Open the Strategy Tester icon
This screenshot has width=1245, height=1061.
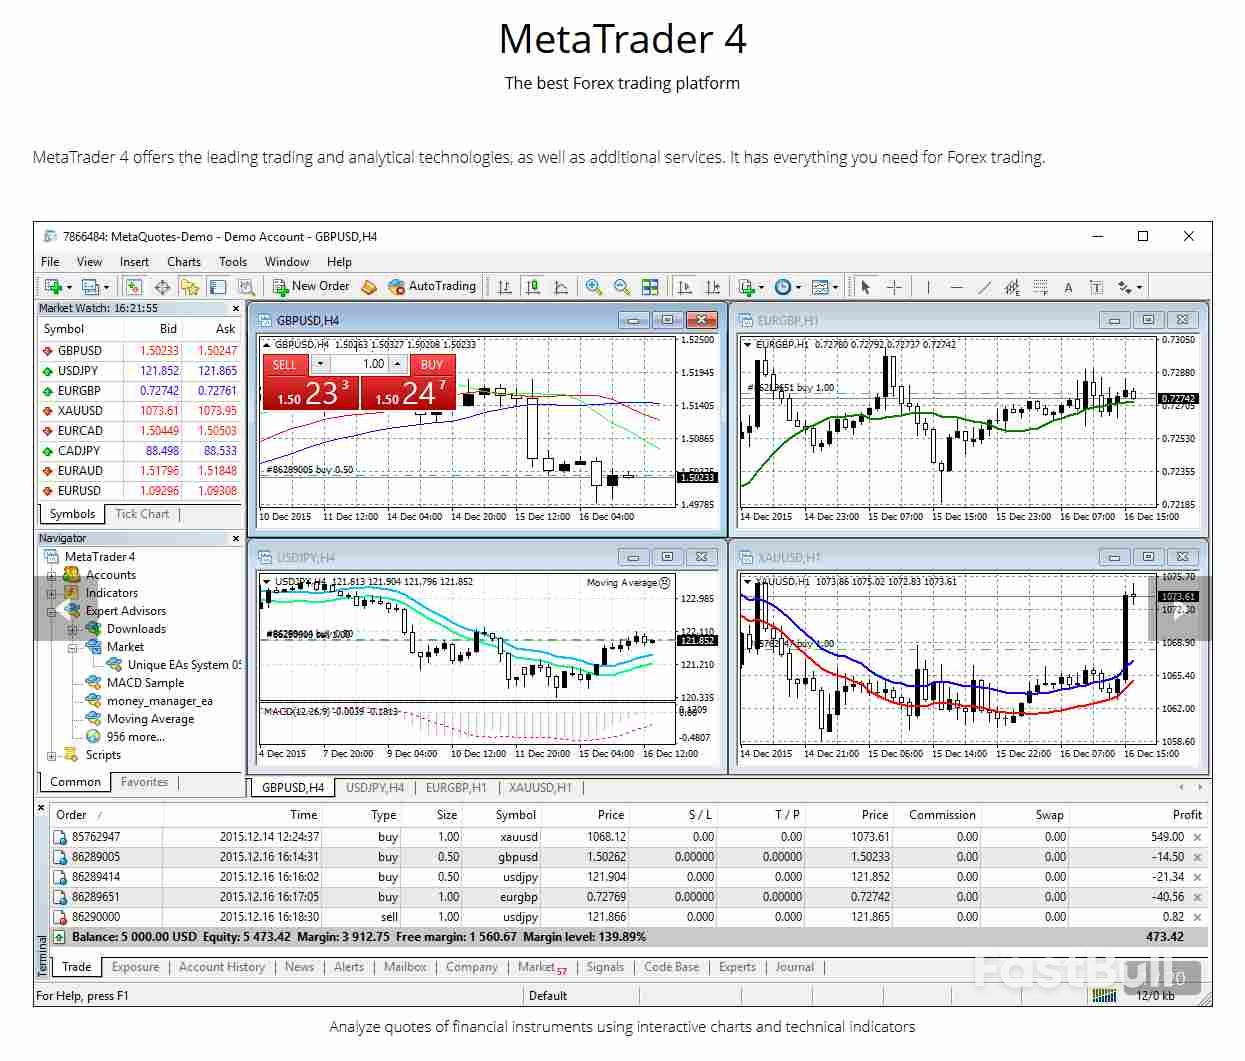click(x=246, y=287)
